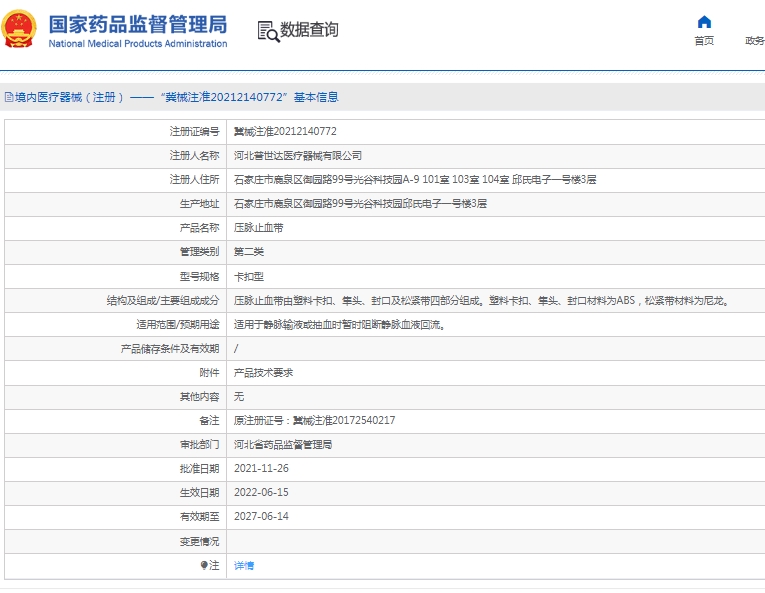The image size is (765, 593).
Task: Open the 首页 navigation item
Action: (x=704, y=41)
